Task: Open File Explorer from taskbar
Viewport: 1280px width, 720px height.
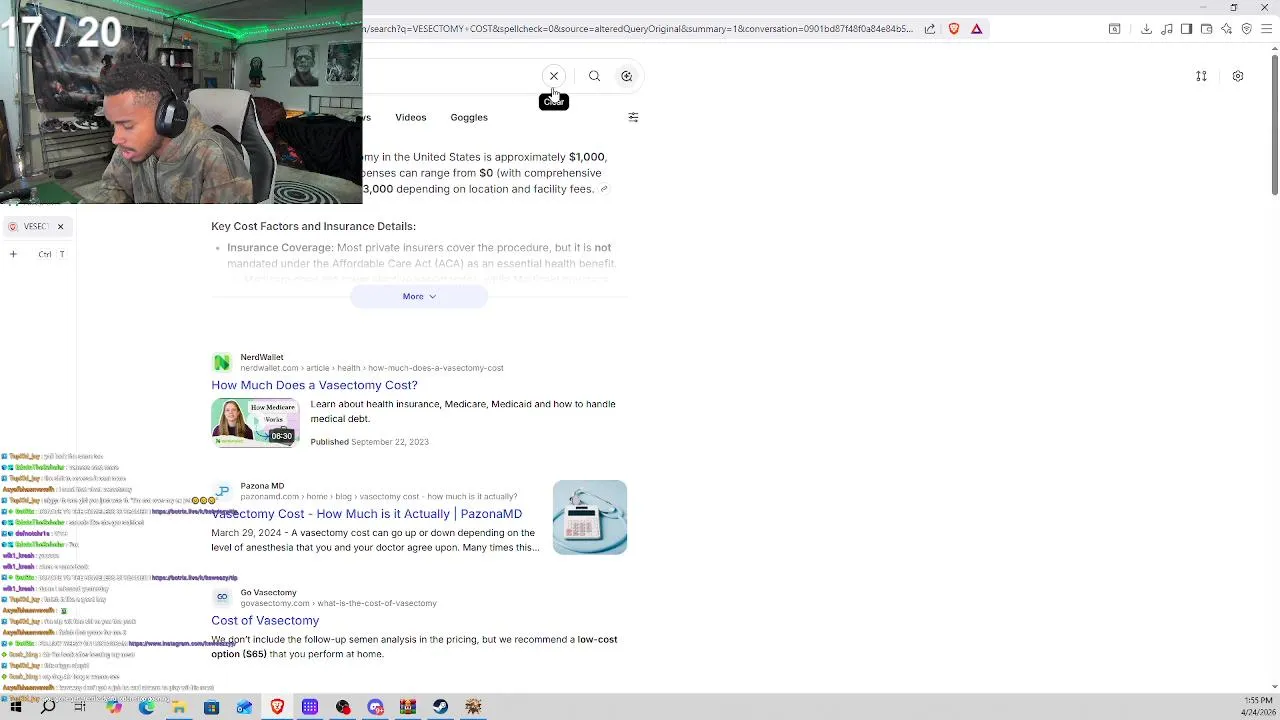Action: click(179, 707)
